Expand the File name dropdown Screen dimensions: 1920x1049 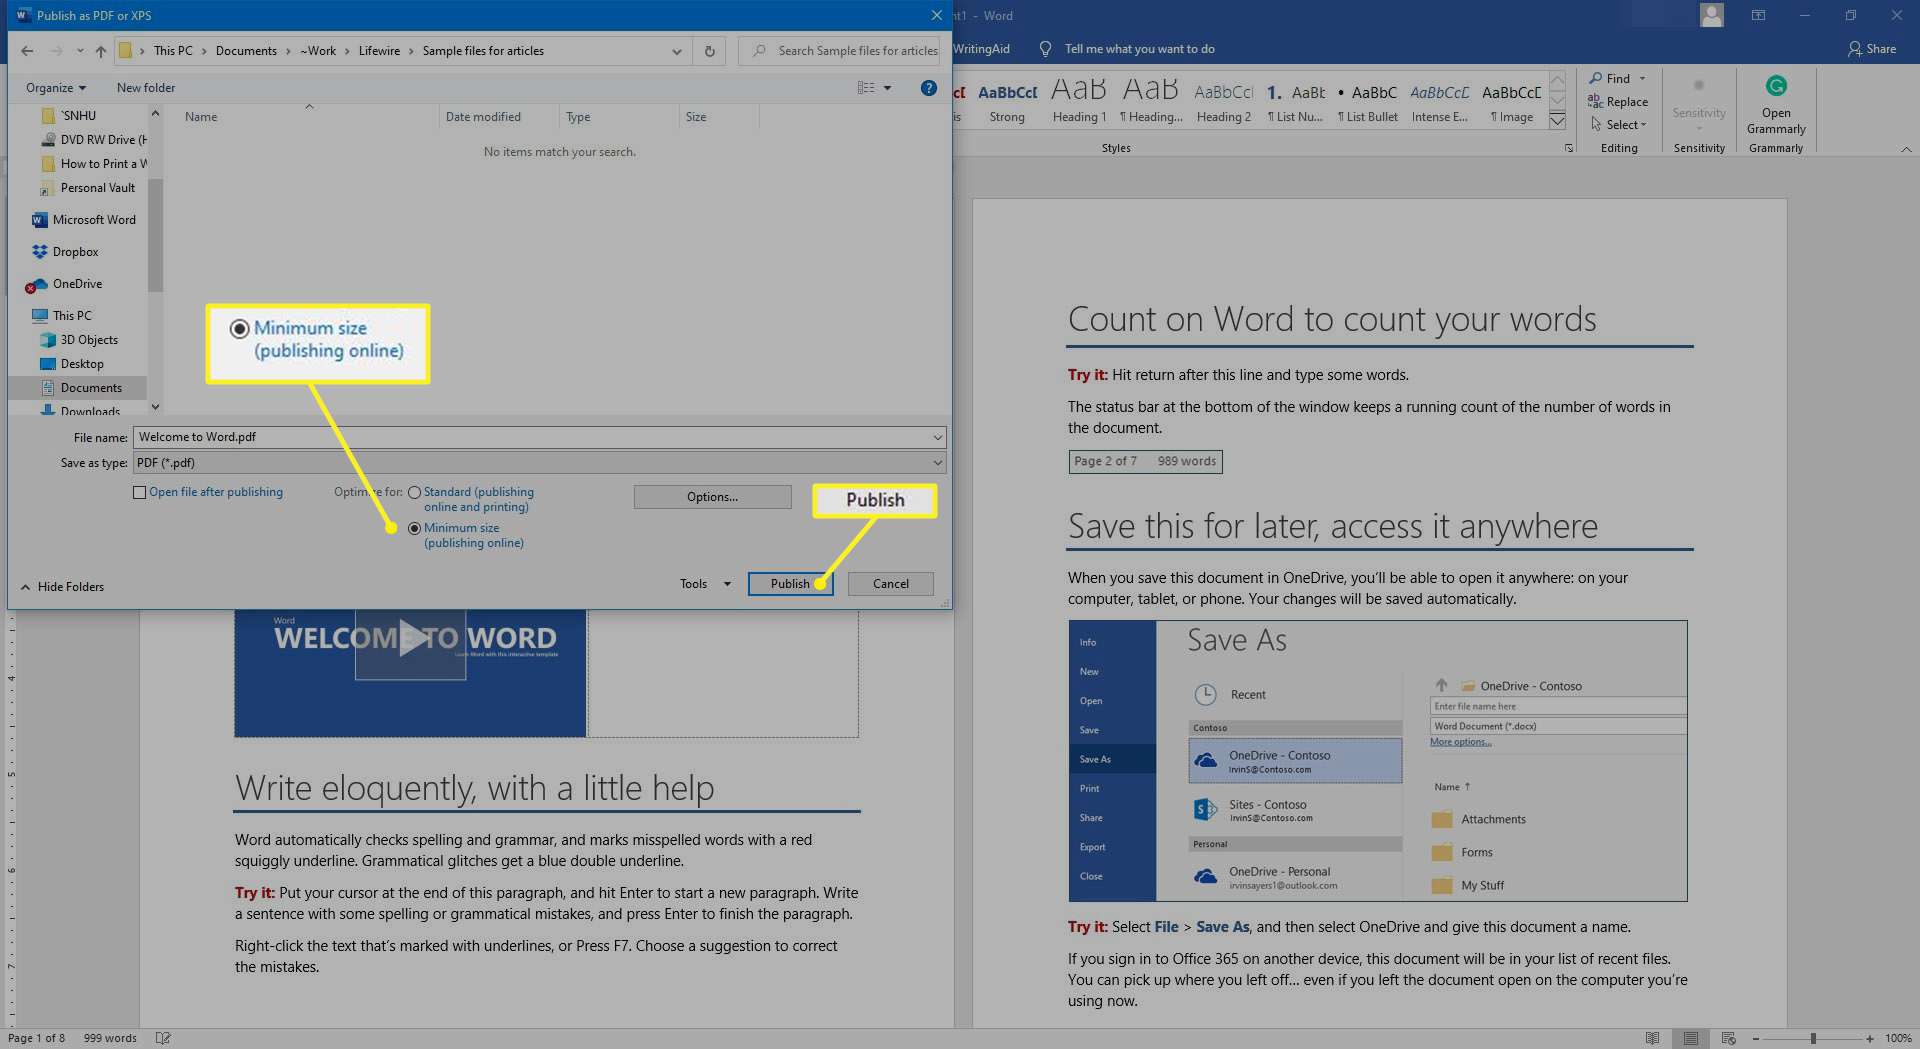coord(937,437)
